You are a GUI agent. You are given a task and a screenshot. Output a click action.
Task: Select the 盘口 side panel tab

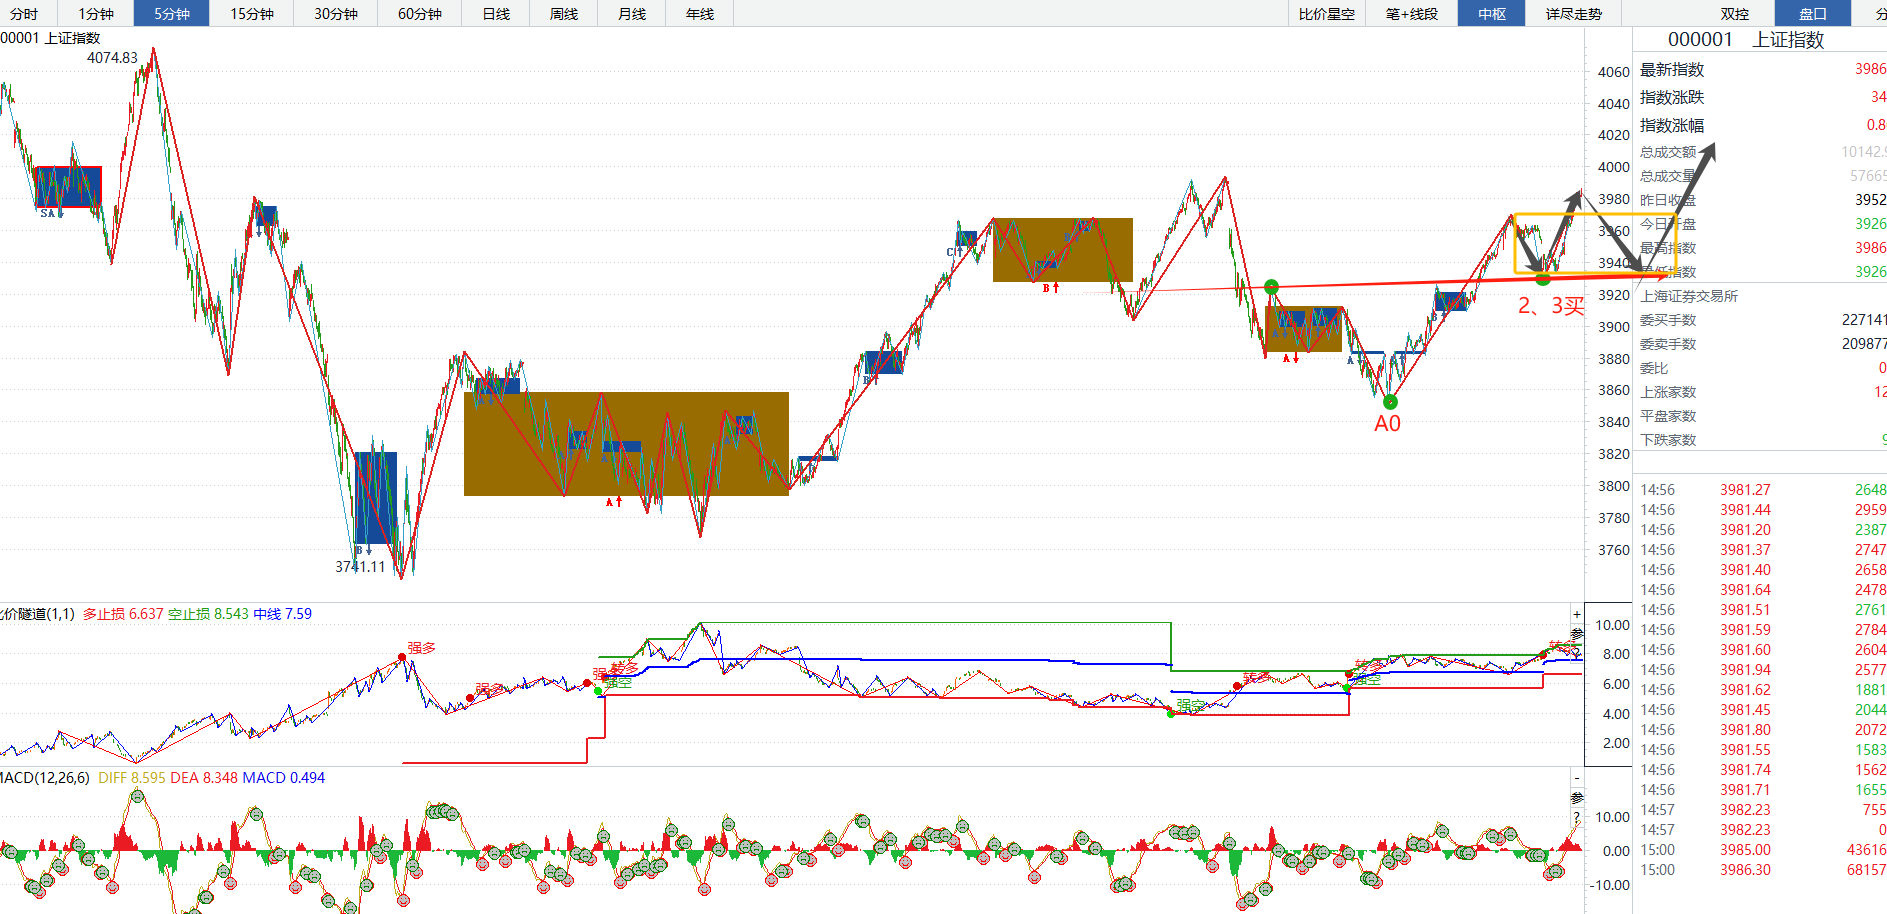point(1813,14)
